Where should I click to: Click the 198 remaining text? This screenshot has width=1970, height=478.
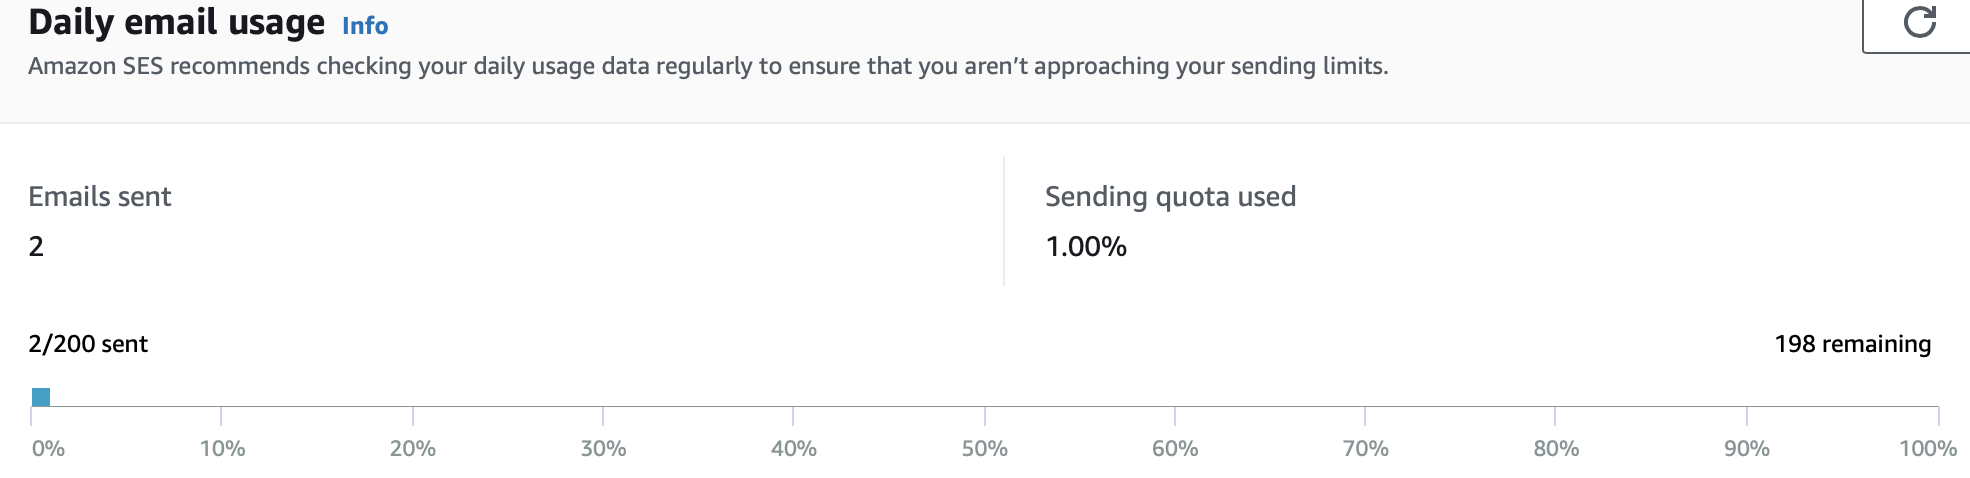click(1853, 344)
